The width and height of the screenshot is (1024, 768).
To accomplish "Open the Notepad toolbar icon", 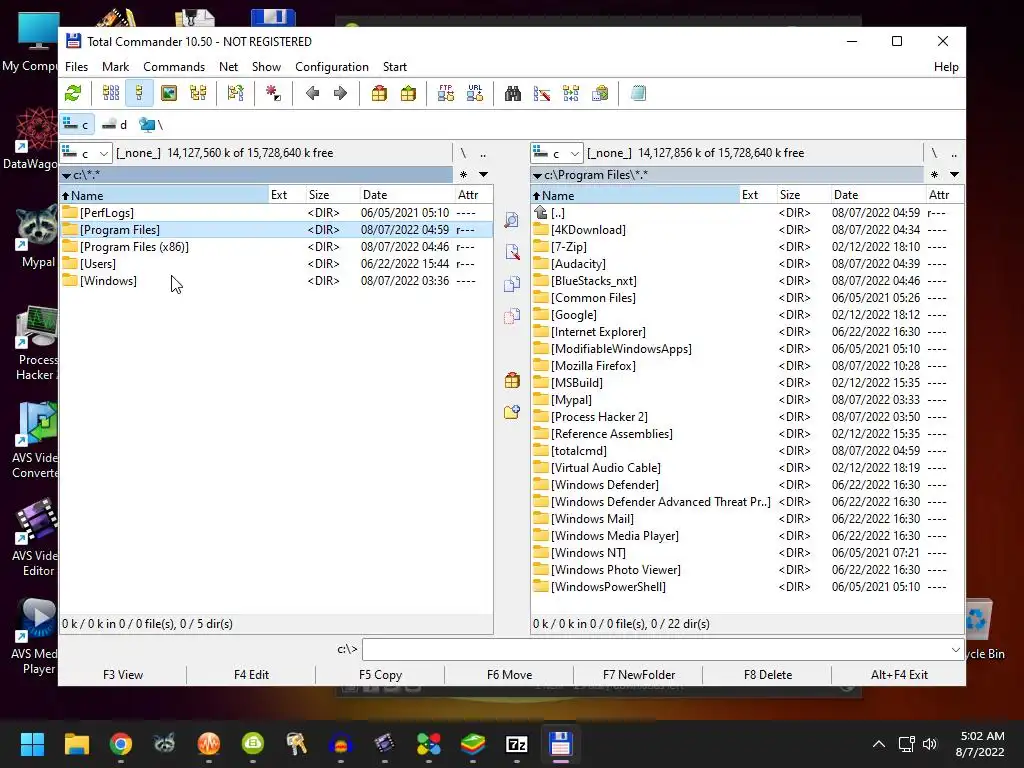I will tap(638, 93).
